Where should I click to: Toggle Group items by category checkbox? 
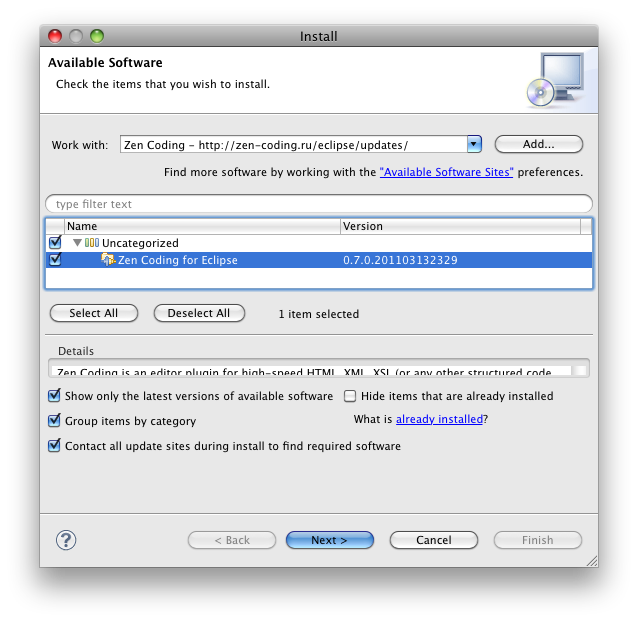pos(54,421)
